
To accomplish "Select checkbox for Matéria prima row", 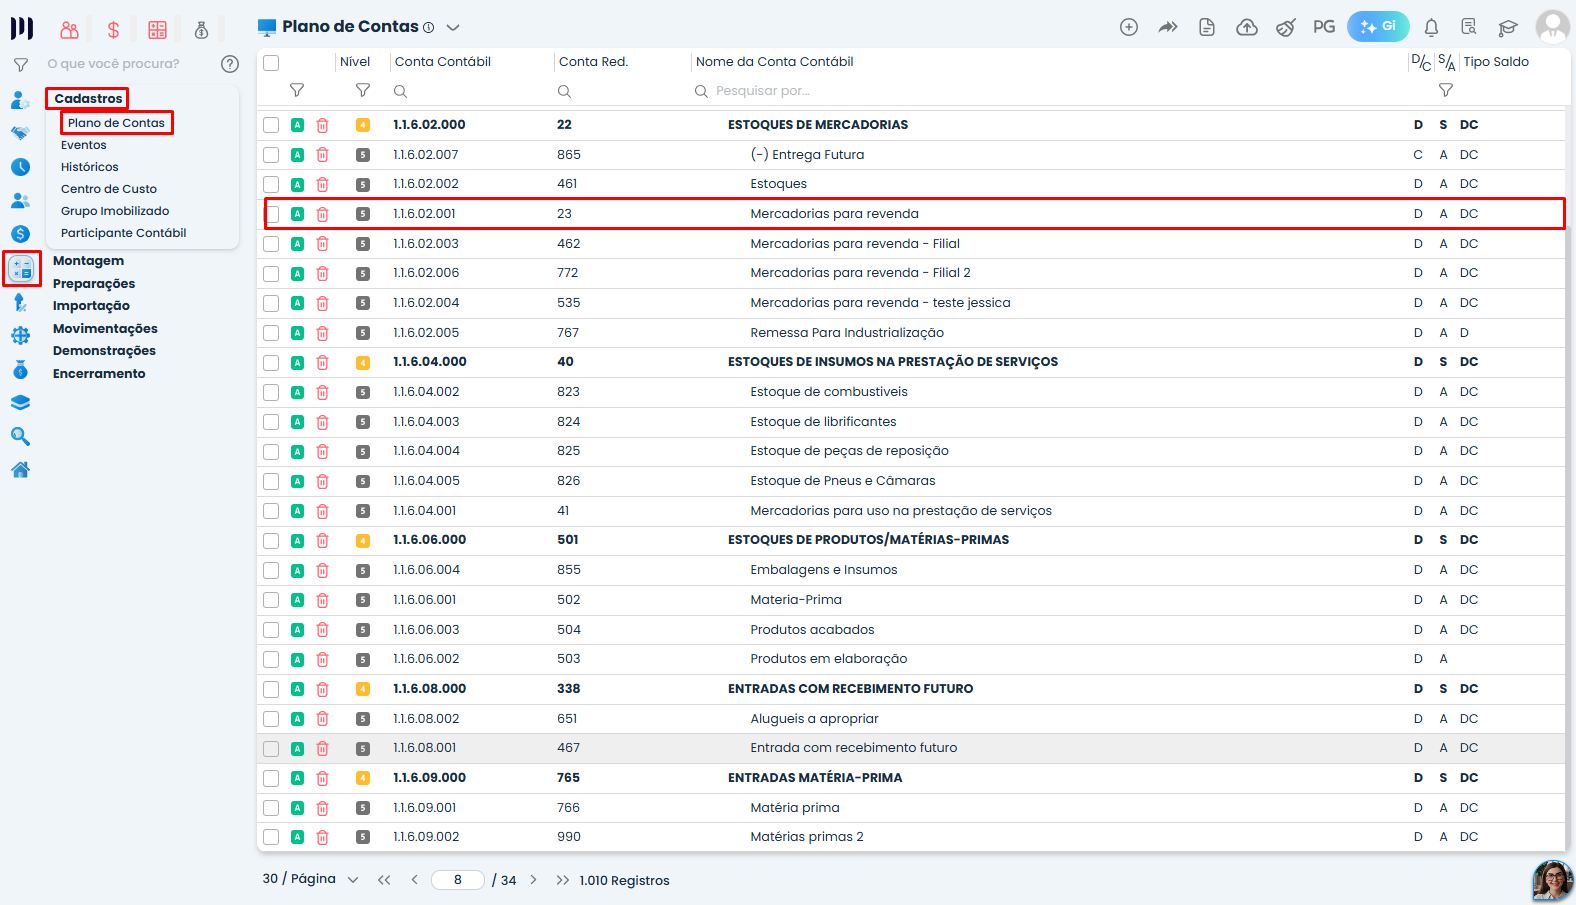I will 271,808.
